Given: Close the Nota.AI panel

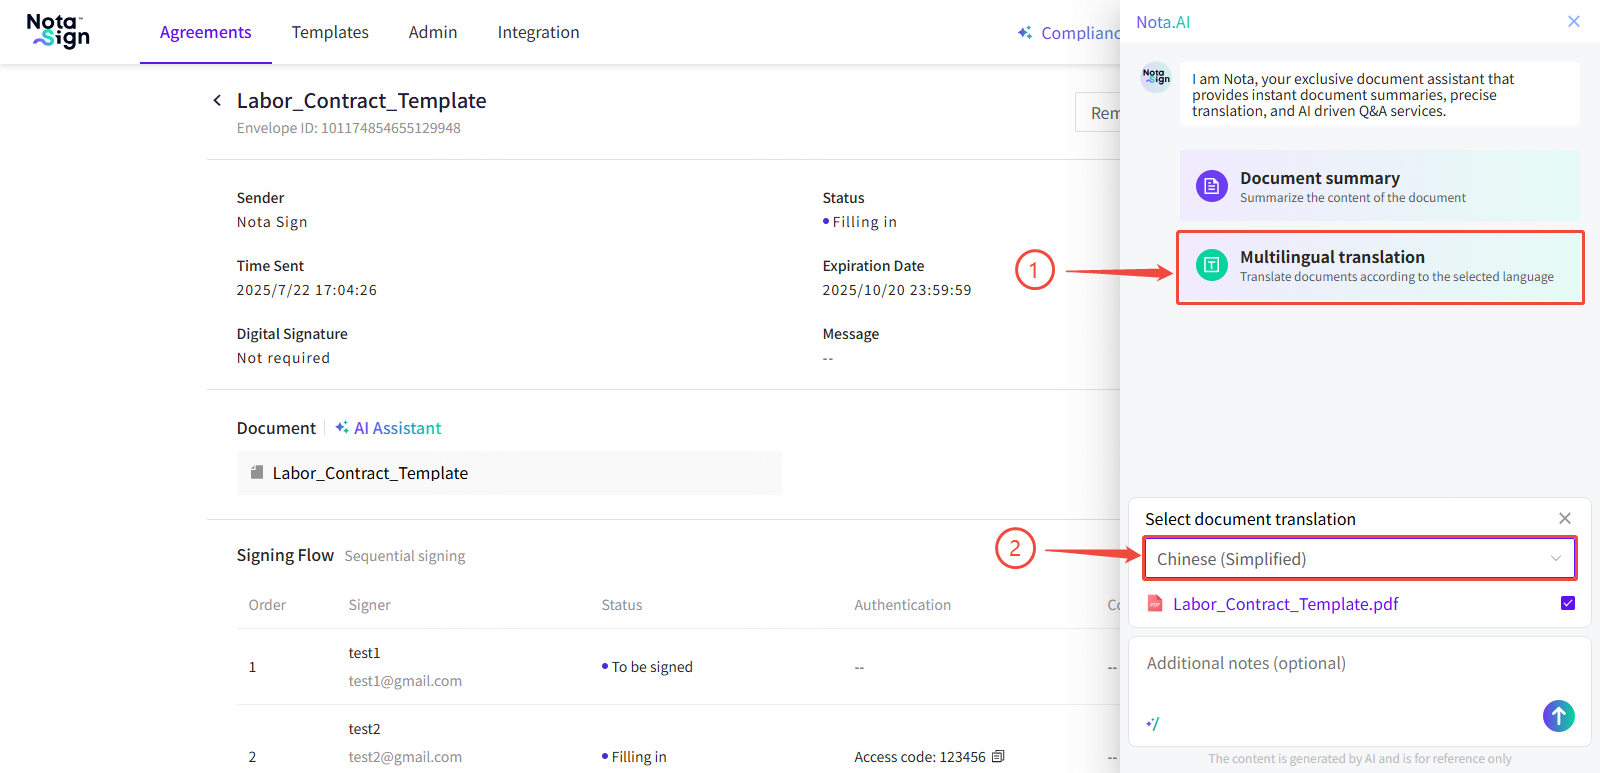Looking at the screenshot, I should point(1573,21).
